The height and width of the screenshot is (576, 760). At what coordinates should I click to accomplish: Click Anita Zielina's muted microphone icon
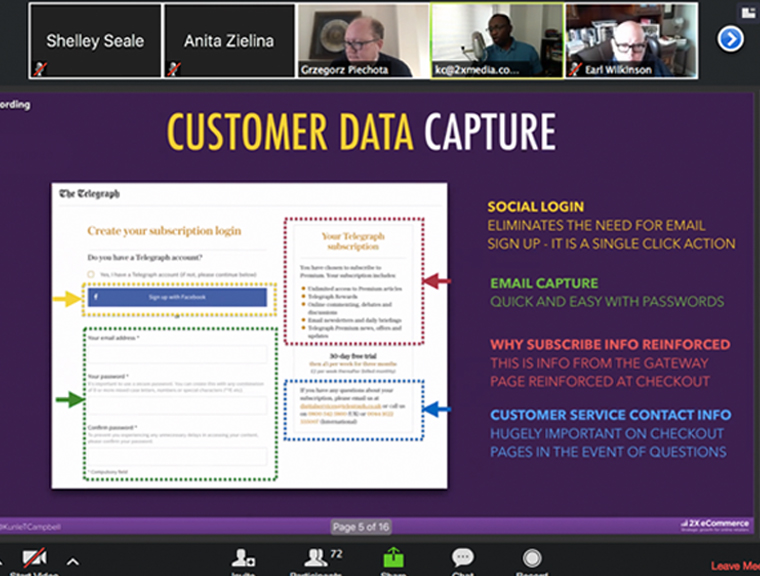click(174, 69)
